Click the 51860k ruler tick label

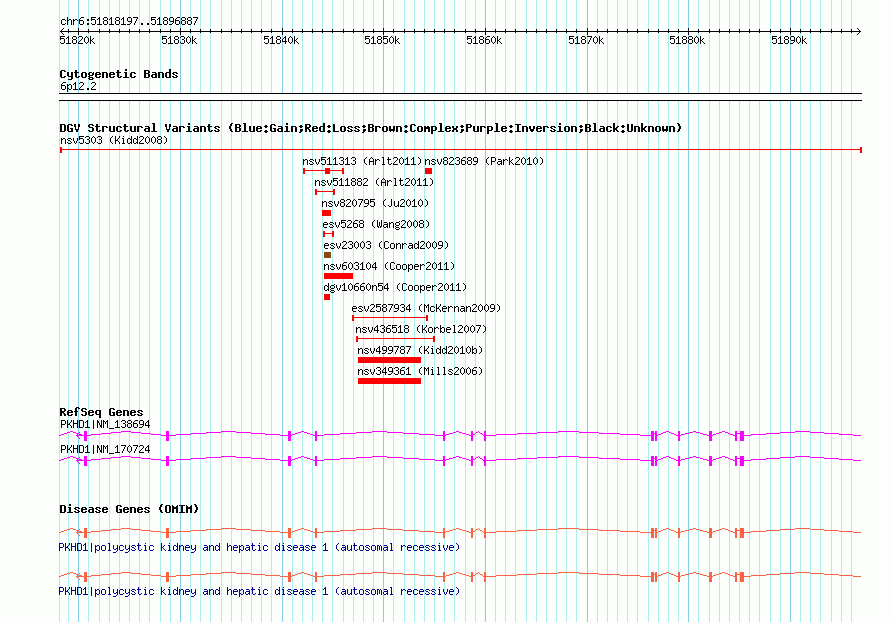[484, 40]
